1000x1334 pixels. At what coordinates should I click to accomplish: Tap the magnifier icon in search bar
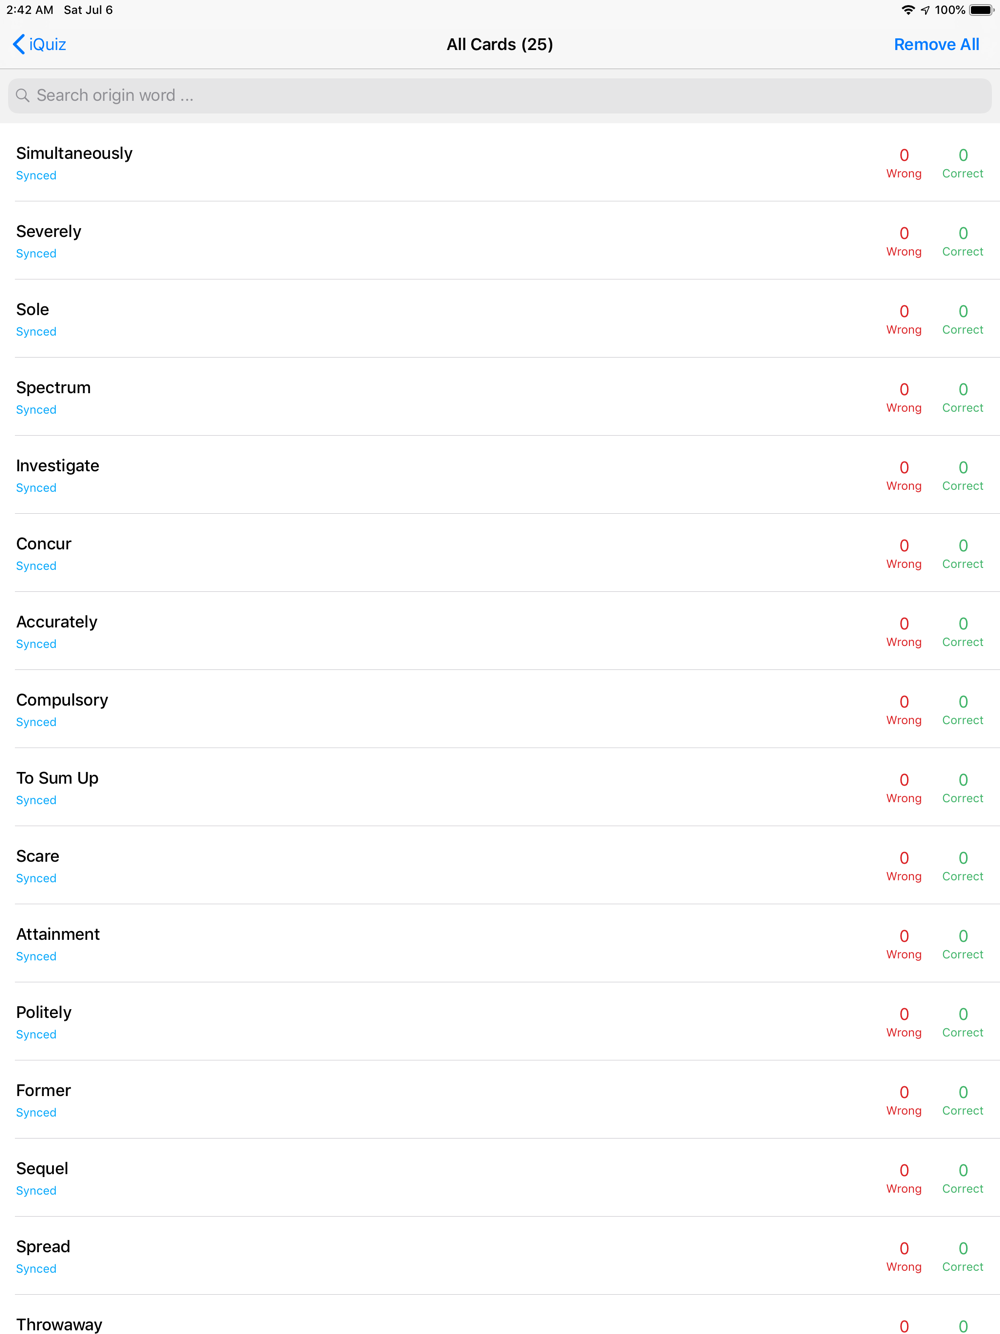pos(23,96)
